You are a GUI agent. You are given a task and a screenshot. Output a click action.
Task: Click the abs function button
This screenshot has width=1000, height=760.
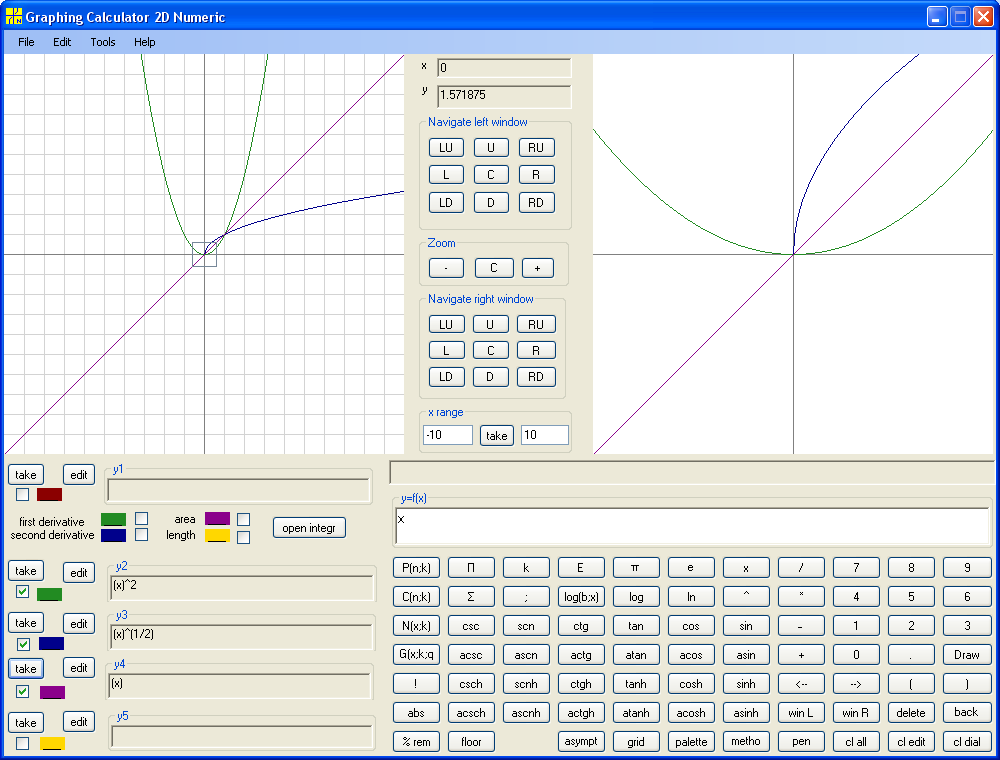coord(416,713)
